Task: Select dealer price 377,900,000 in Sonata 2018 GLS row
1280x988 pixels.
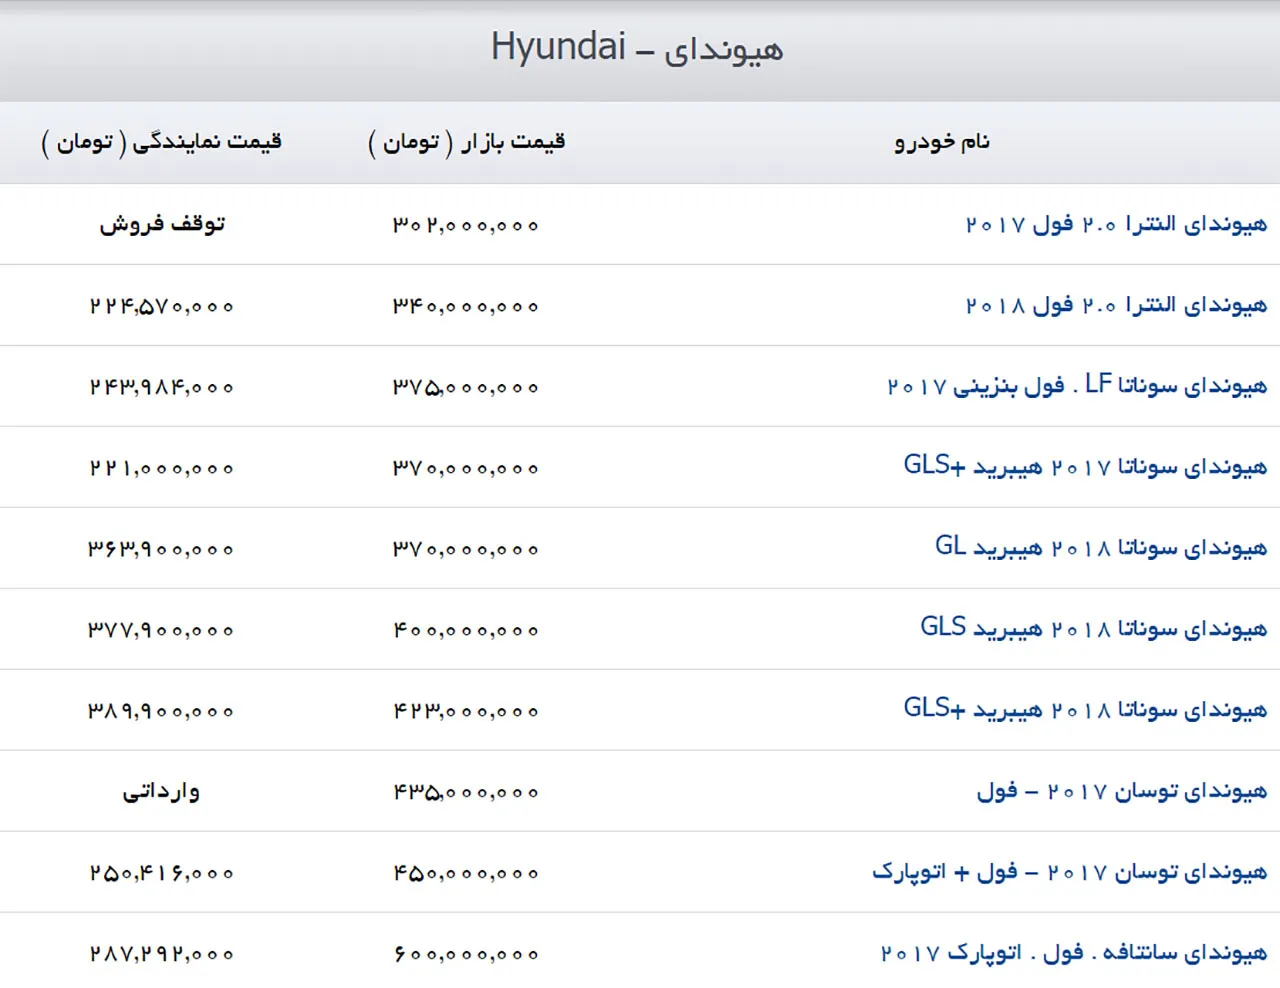Action: pos(161,631)
